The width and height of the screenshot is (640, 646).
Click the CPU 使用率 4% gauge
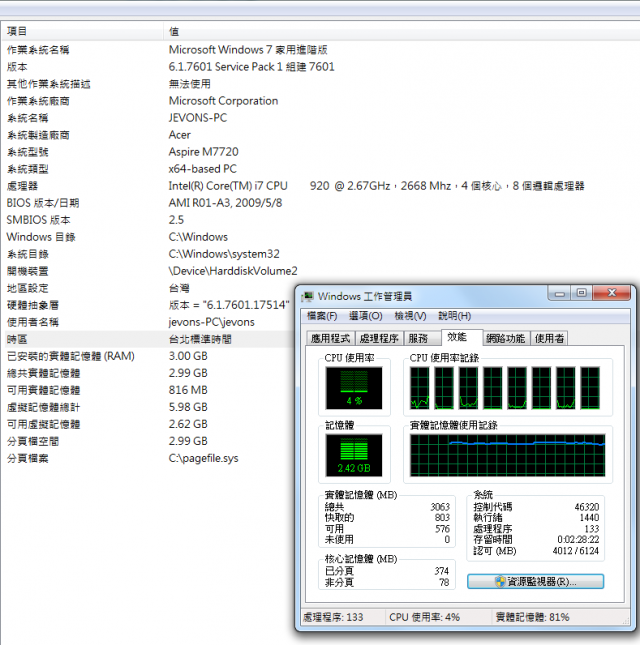tap(354, 388)
